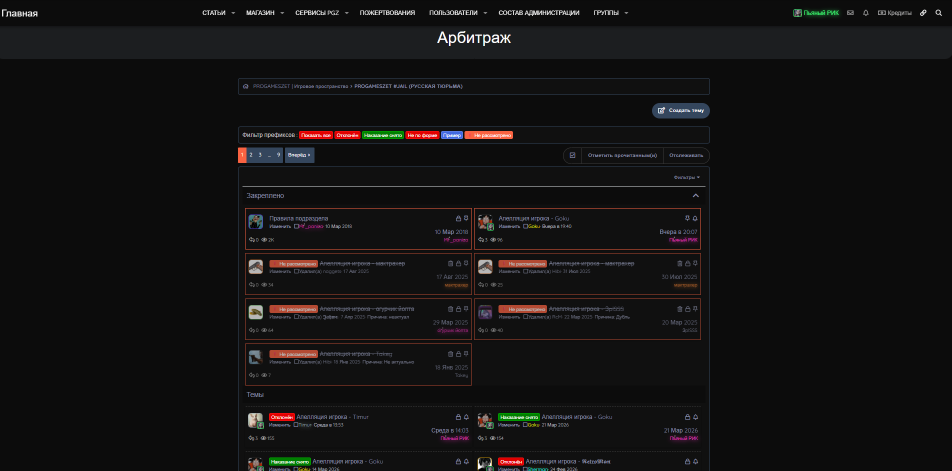The image size is (952, 471).
Task: Open the МАГАЗИН dropdown menu
Action: tap(263, 13)
